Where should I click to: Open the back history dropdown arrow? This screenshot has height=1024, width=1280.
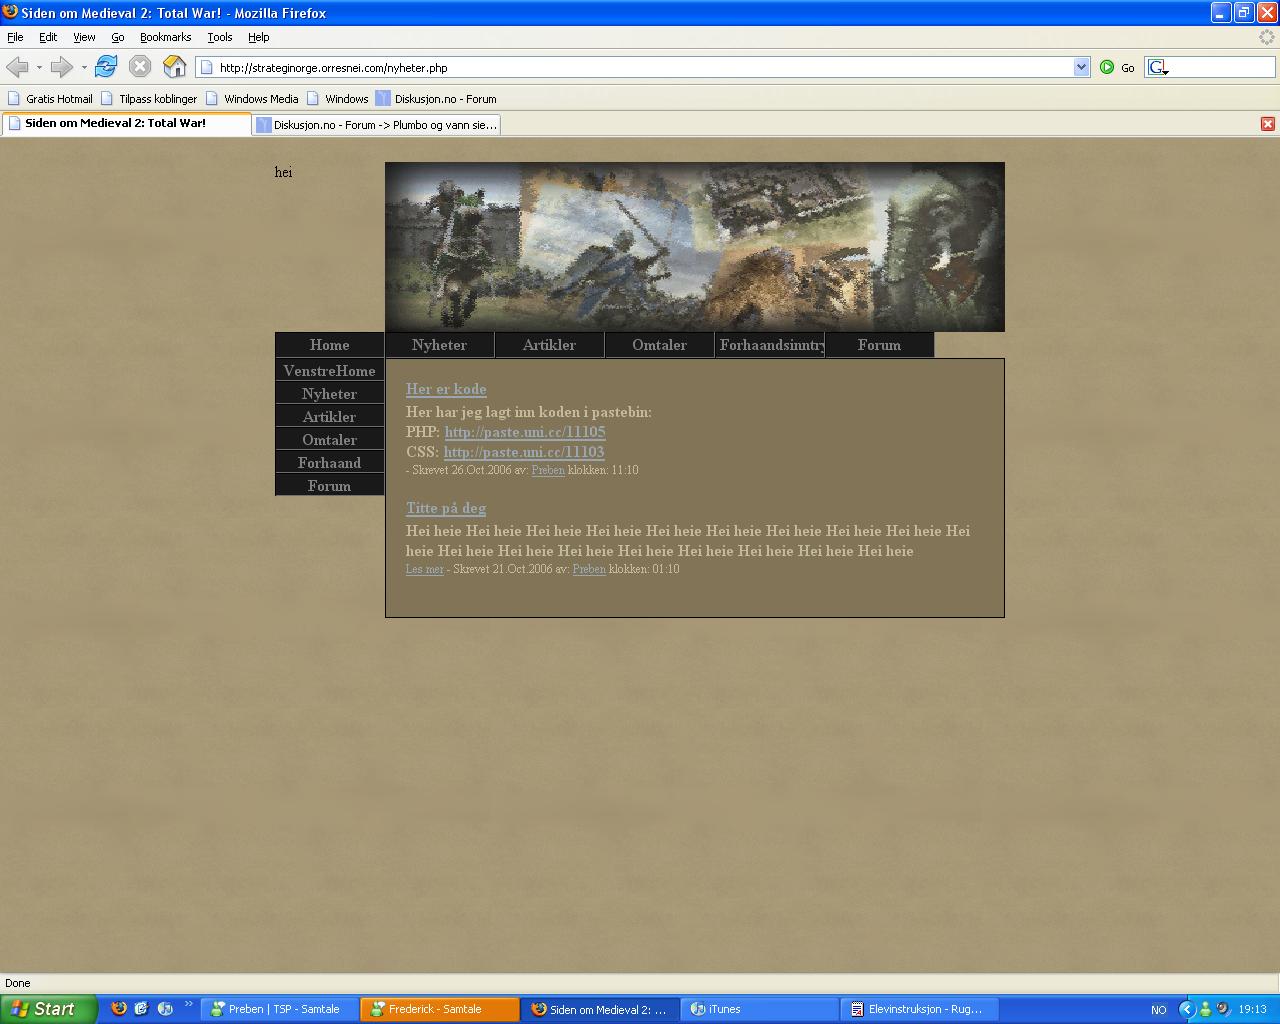point(39,67)
